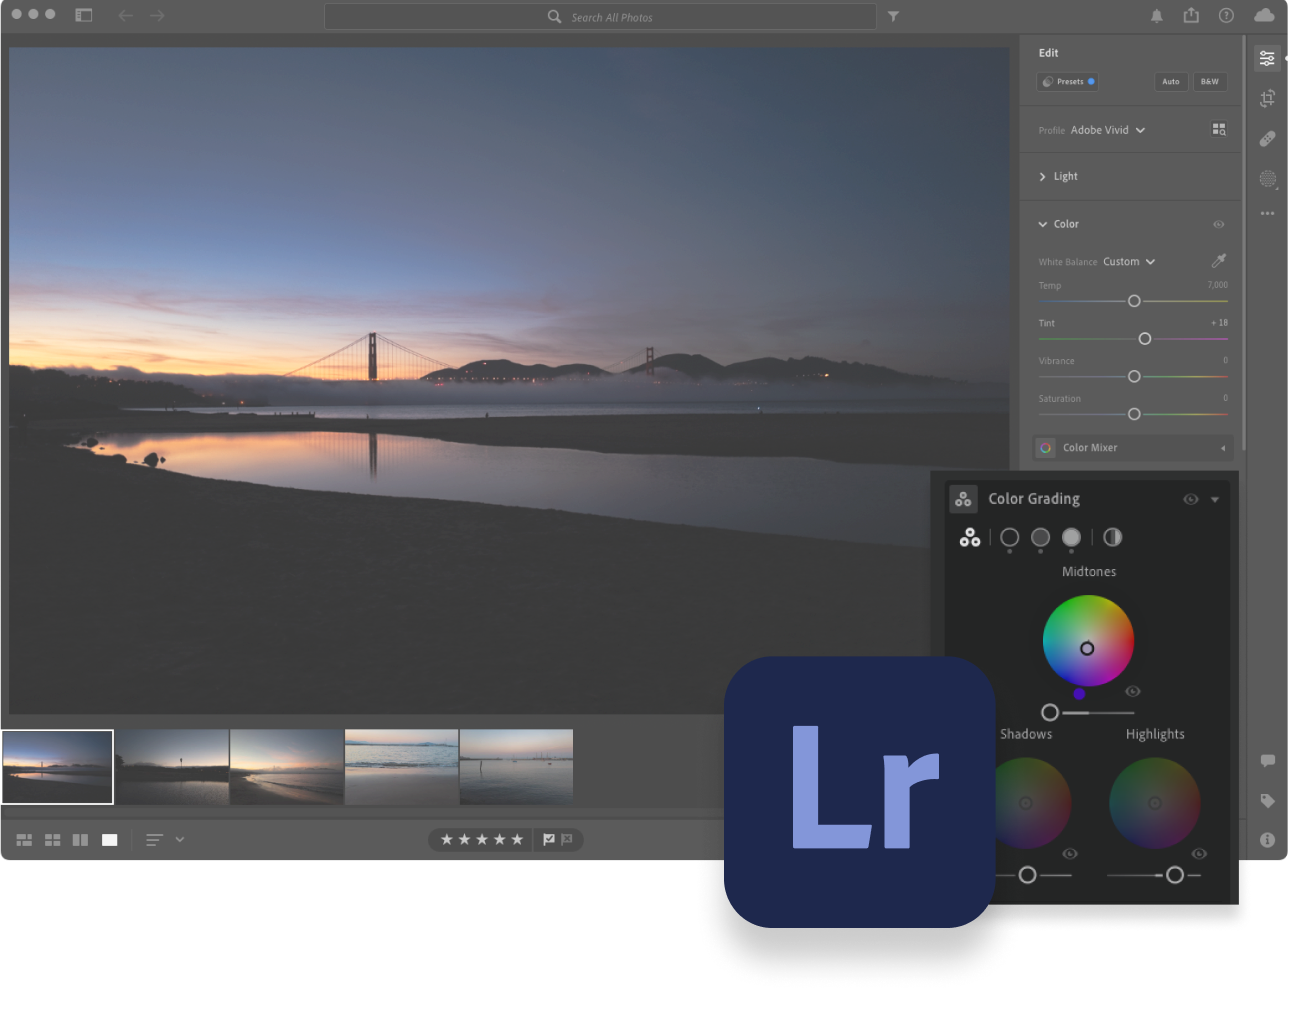Open the comments speech bubble panel

[x=1267, y=761]
